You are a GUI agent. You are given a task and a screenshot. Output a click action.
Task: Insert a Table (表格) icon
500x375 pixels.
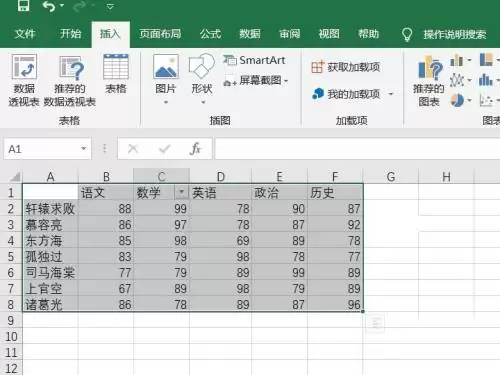[x=116, y=67]
